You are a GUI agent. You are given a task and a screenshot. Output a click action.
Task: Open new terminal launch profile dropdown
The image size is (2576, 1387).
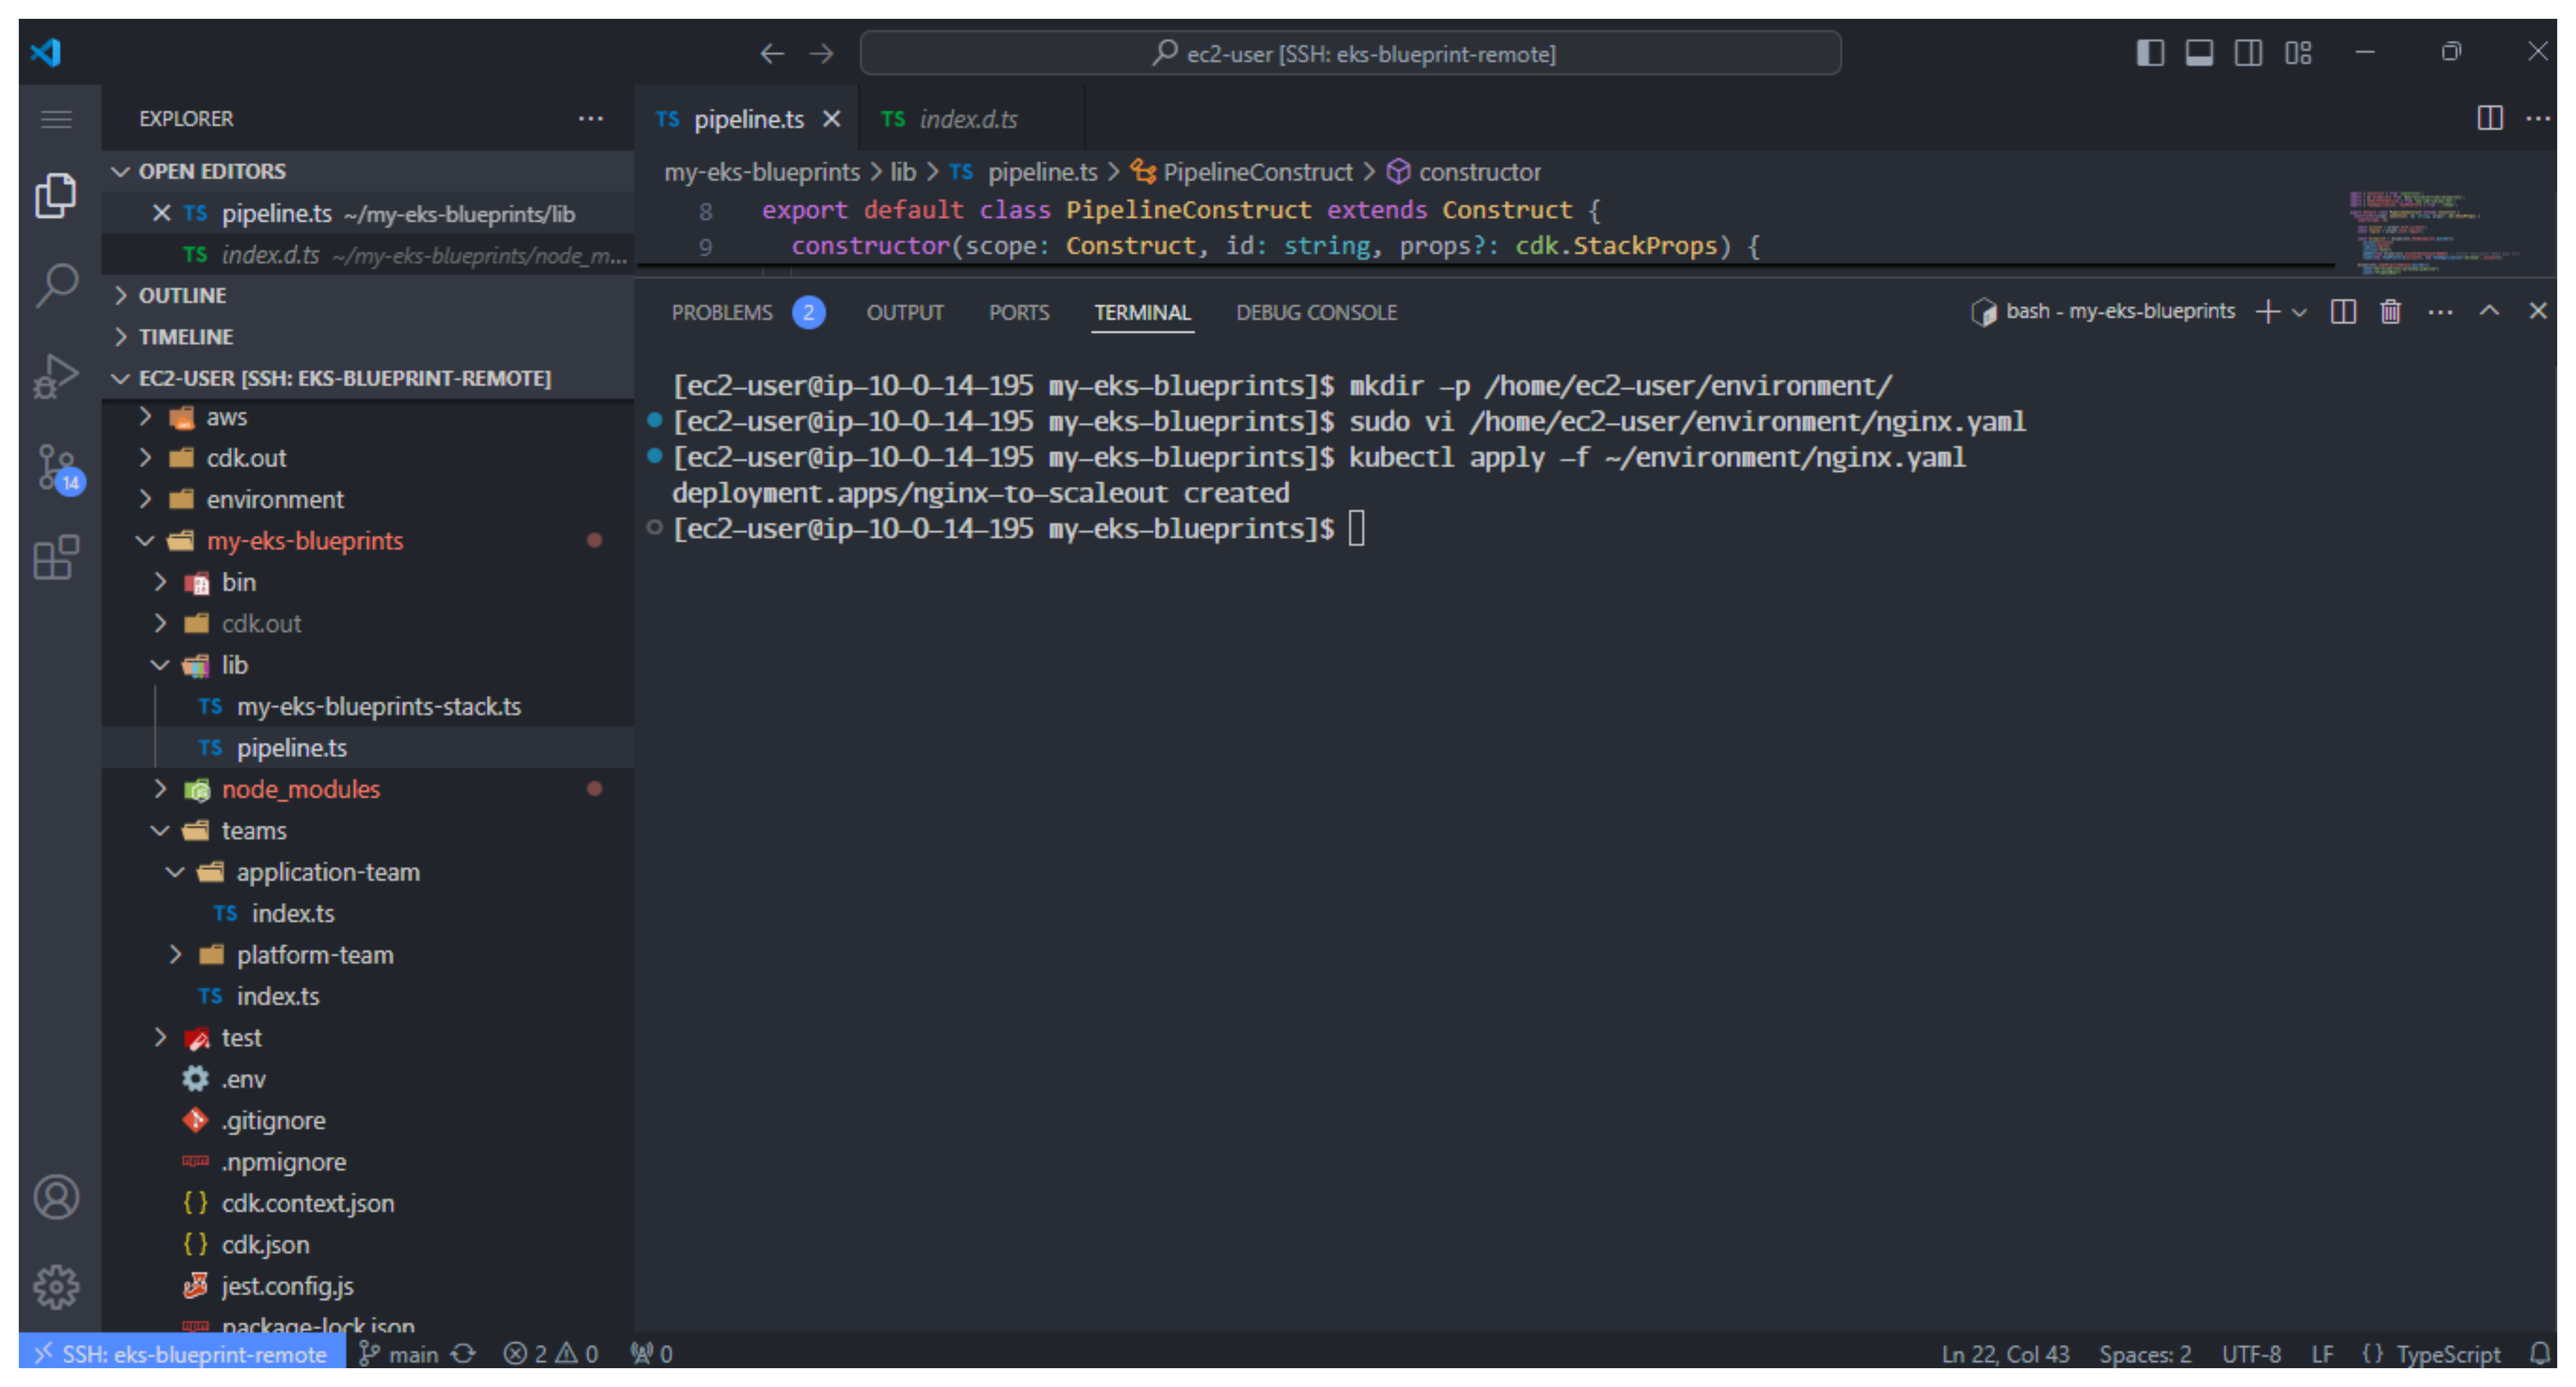(2299, 312)
